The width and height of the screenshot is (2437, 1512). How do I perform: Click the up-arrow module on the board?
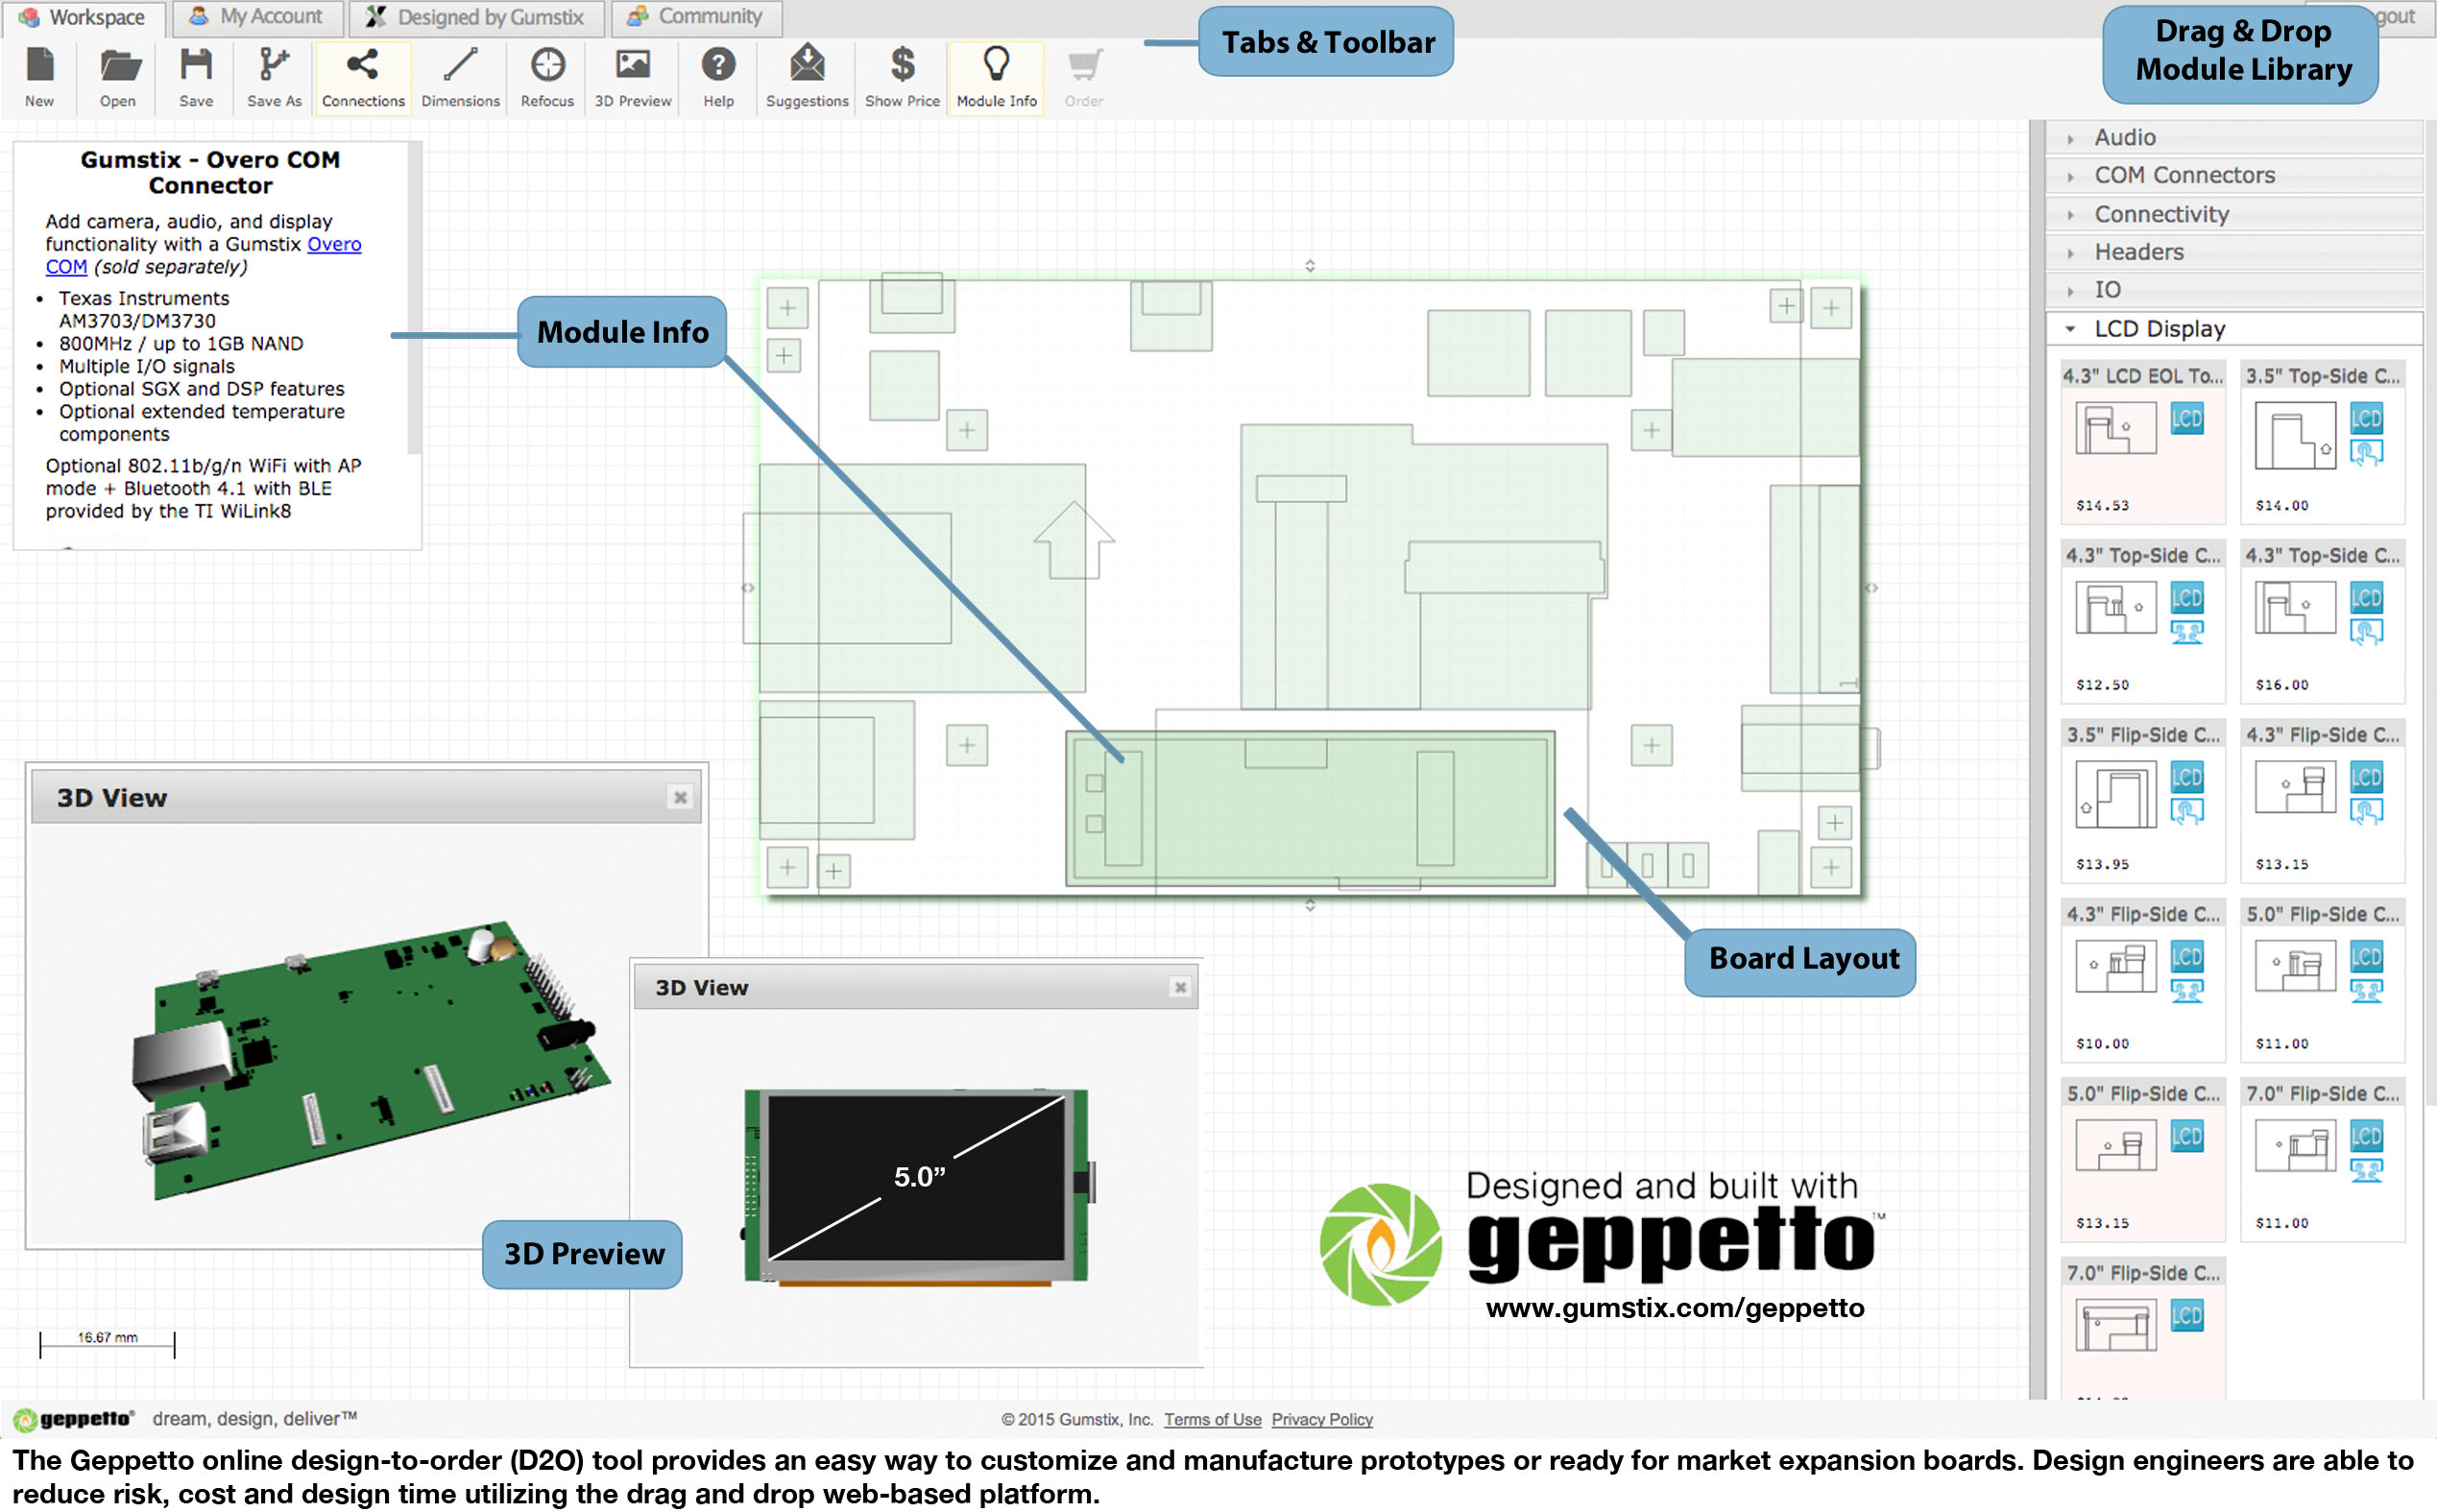tap(1073, 540)
